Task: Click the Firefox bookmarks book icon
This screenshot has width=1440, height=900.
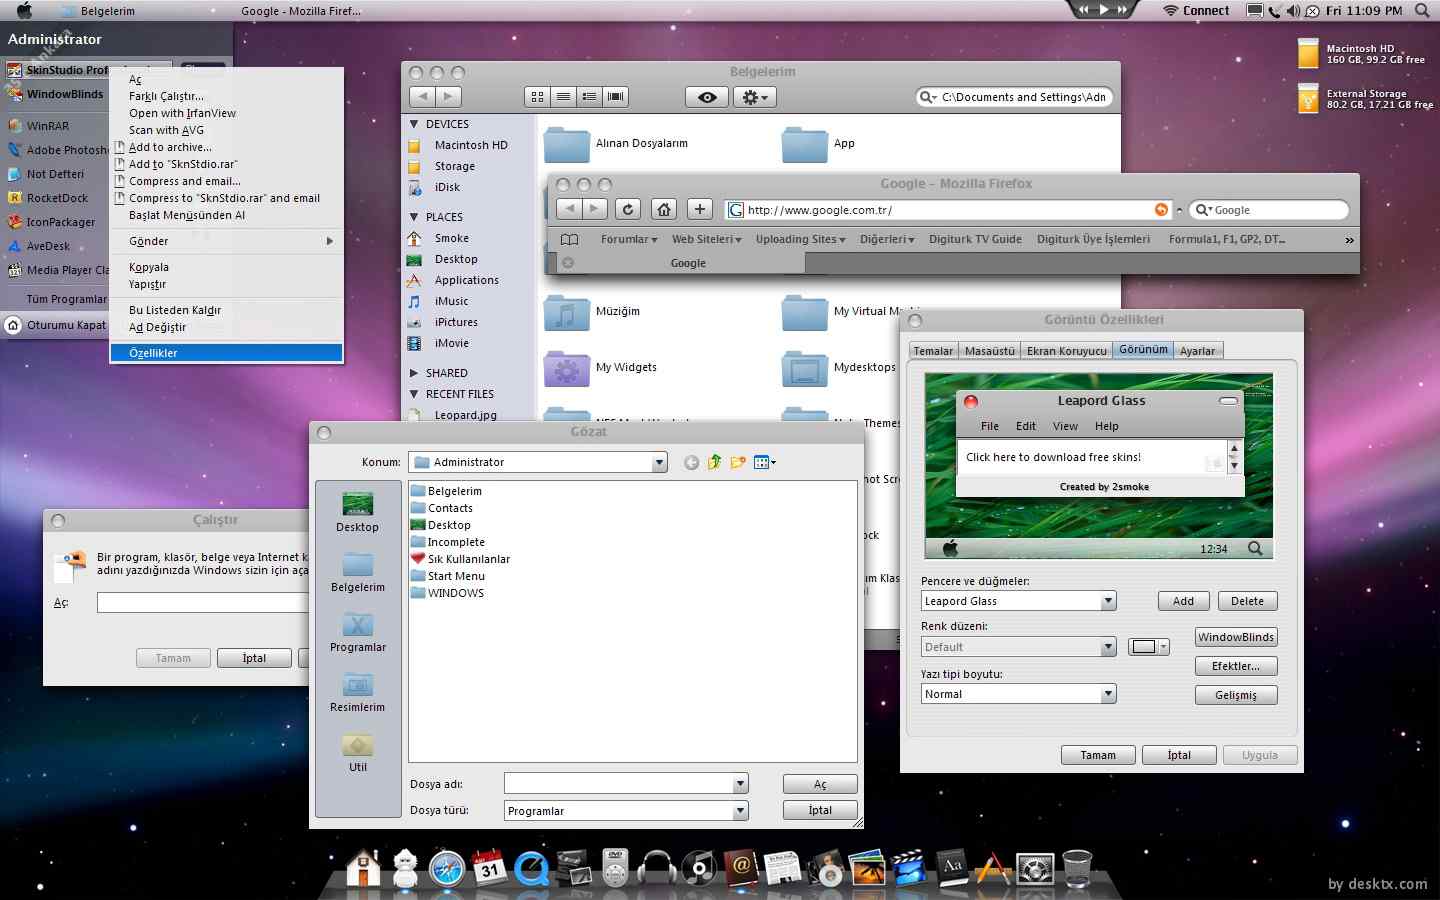Action: tap(570, 240)
